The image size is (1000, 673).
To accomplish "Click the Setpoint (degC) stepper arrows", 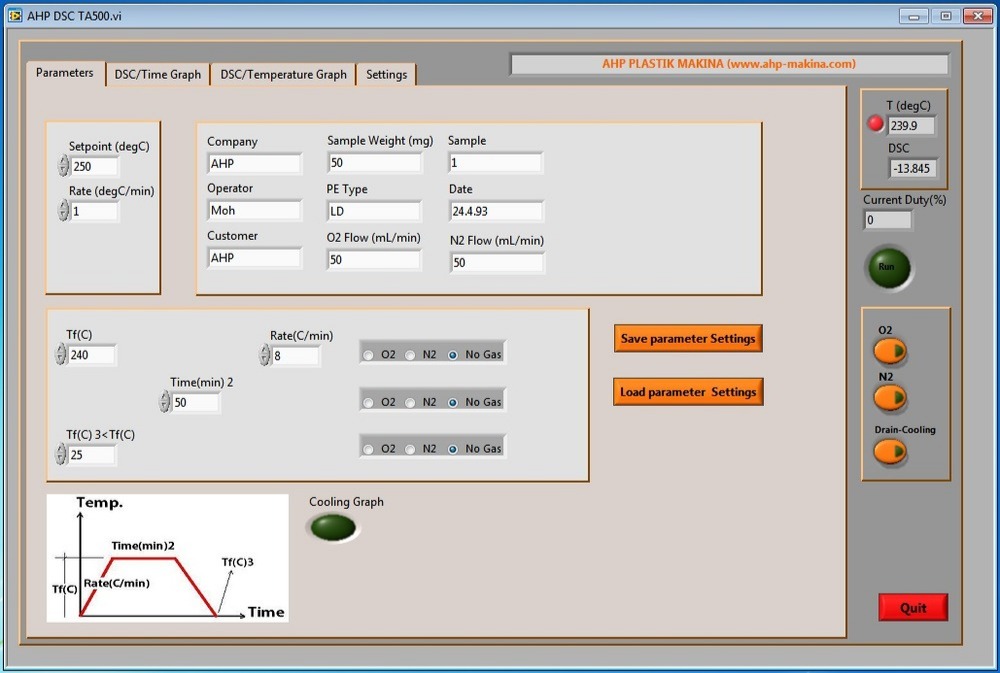I will [63, 166].
